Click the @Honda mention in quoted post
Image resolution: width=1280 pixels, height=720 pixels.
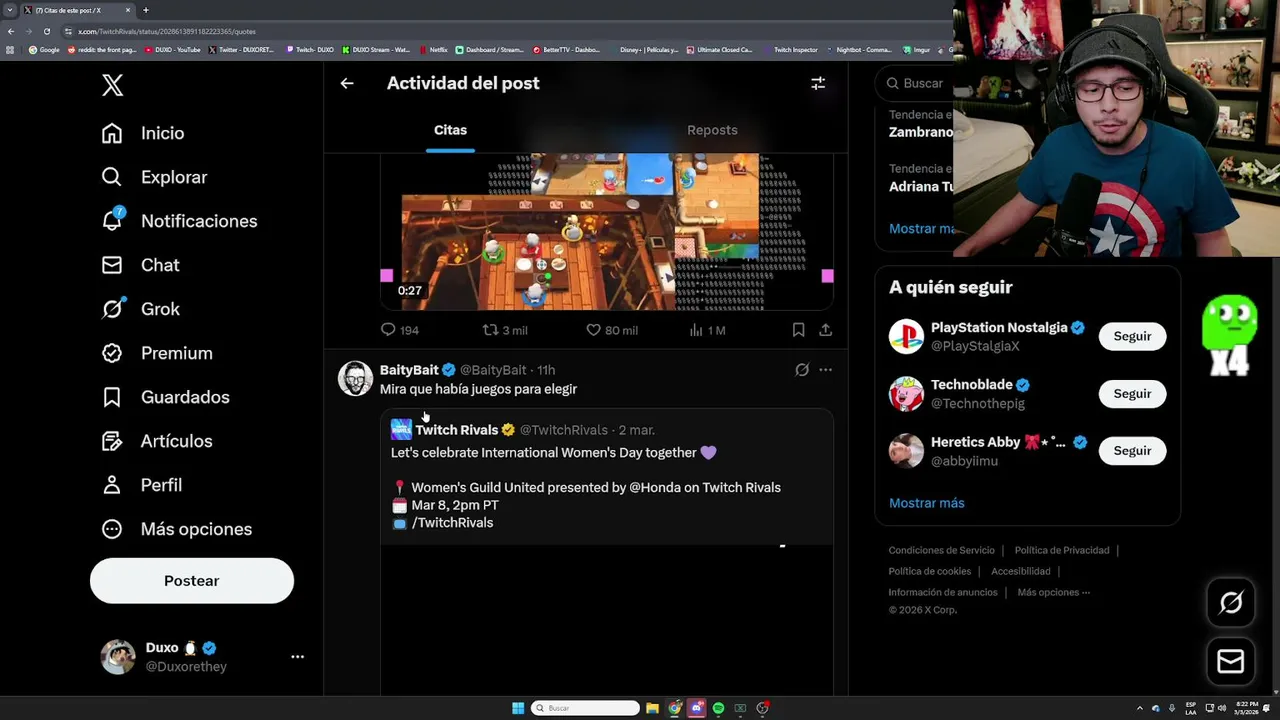coord(654,488)
